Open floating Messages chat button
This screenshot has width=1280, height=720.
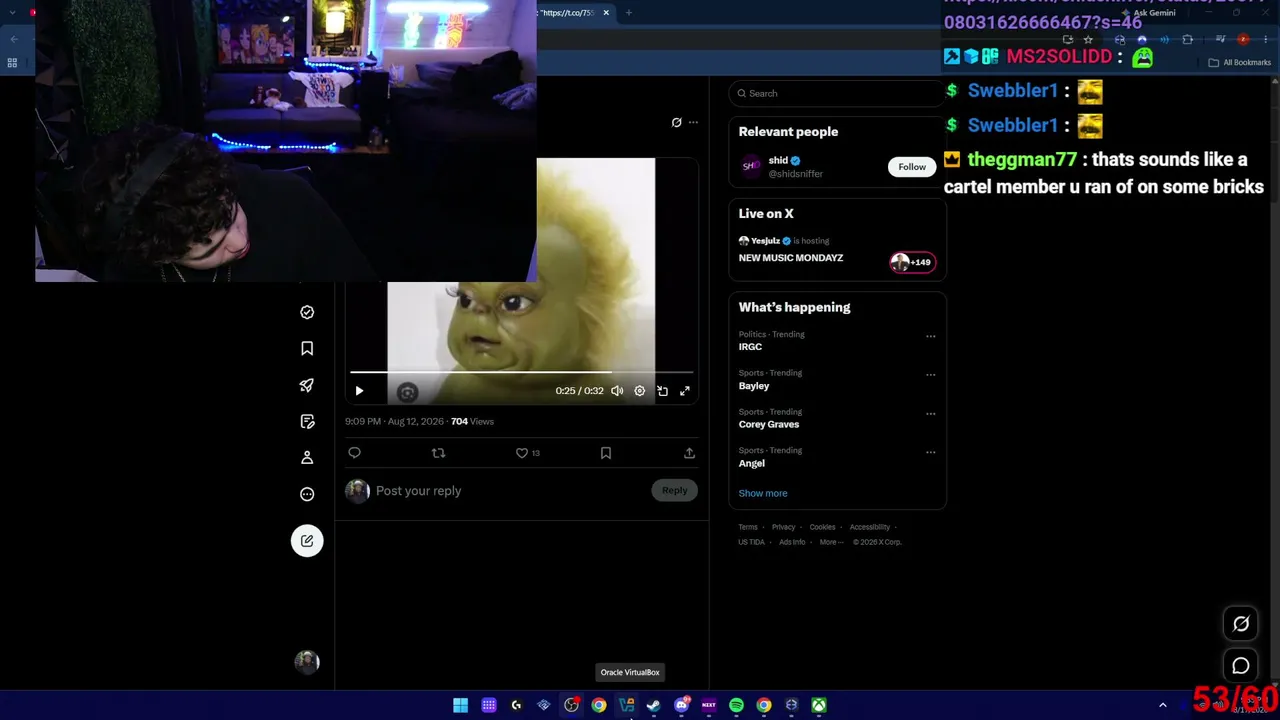point(1241,666)
